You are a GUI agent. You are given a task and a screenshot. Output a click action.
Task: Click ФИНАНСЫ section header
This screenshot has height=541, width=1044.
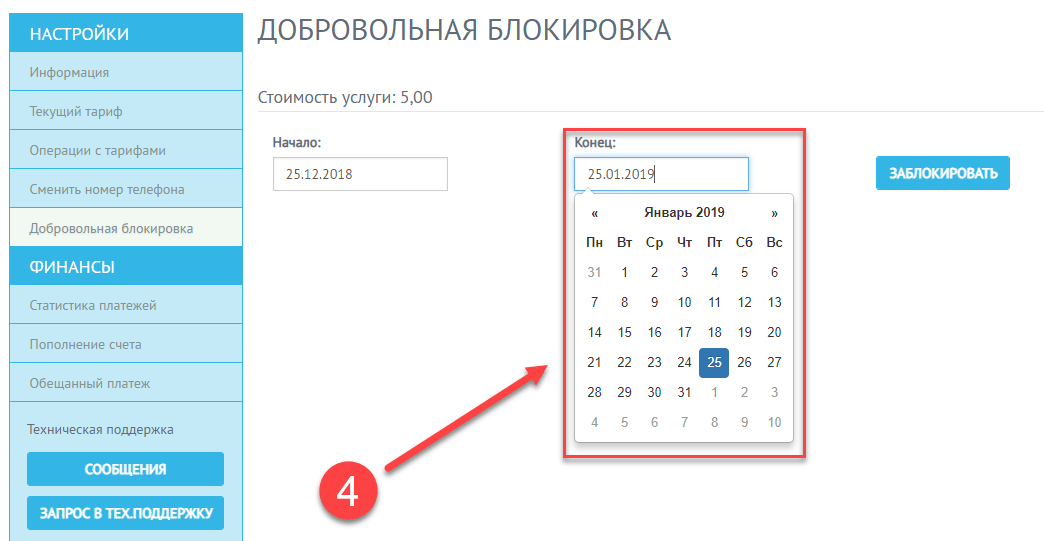coord(126,266)
